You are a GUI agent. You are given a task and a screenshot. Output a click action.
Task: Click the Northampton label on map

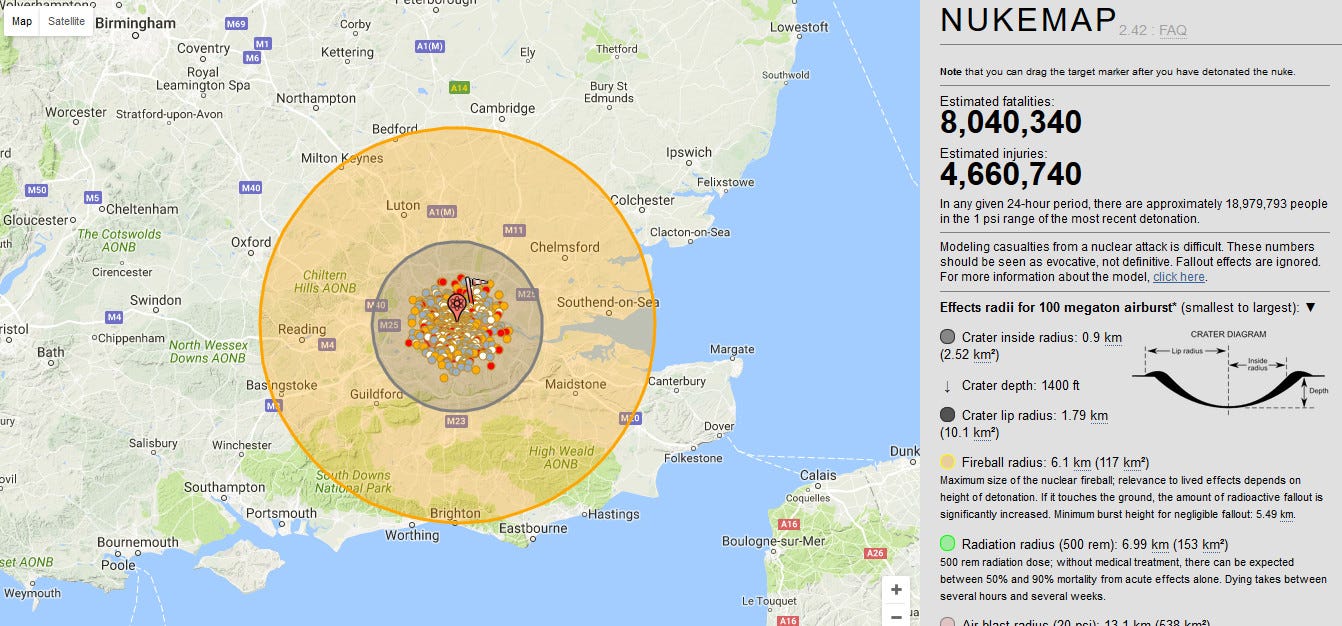click(316, 98)
